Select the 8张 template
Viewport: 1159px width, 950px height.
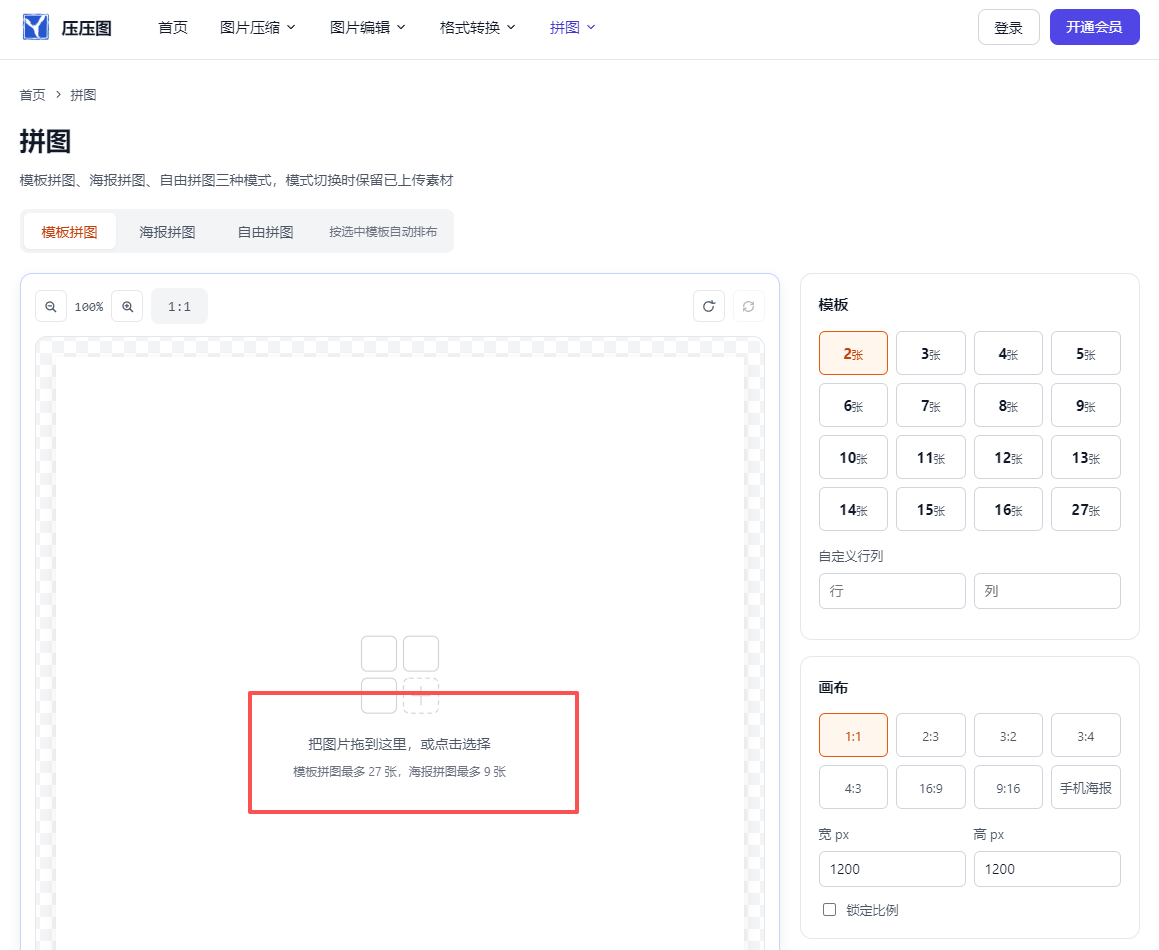tap(1008, 405)
